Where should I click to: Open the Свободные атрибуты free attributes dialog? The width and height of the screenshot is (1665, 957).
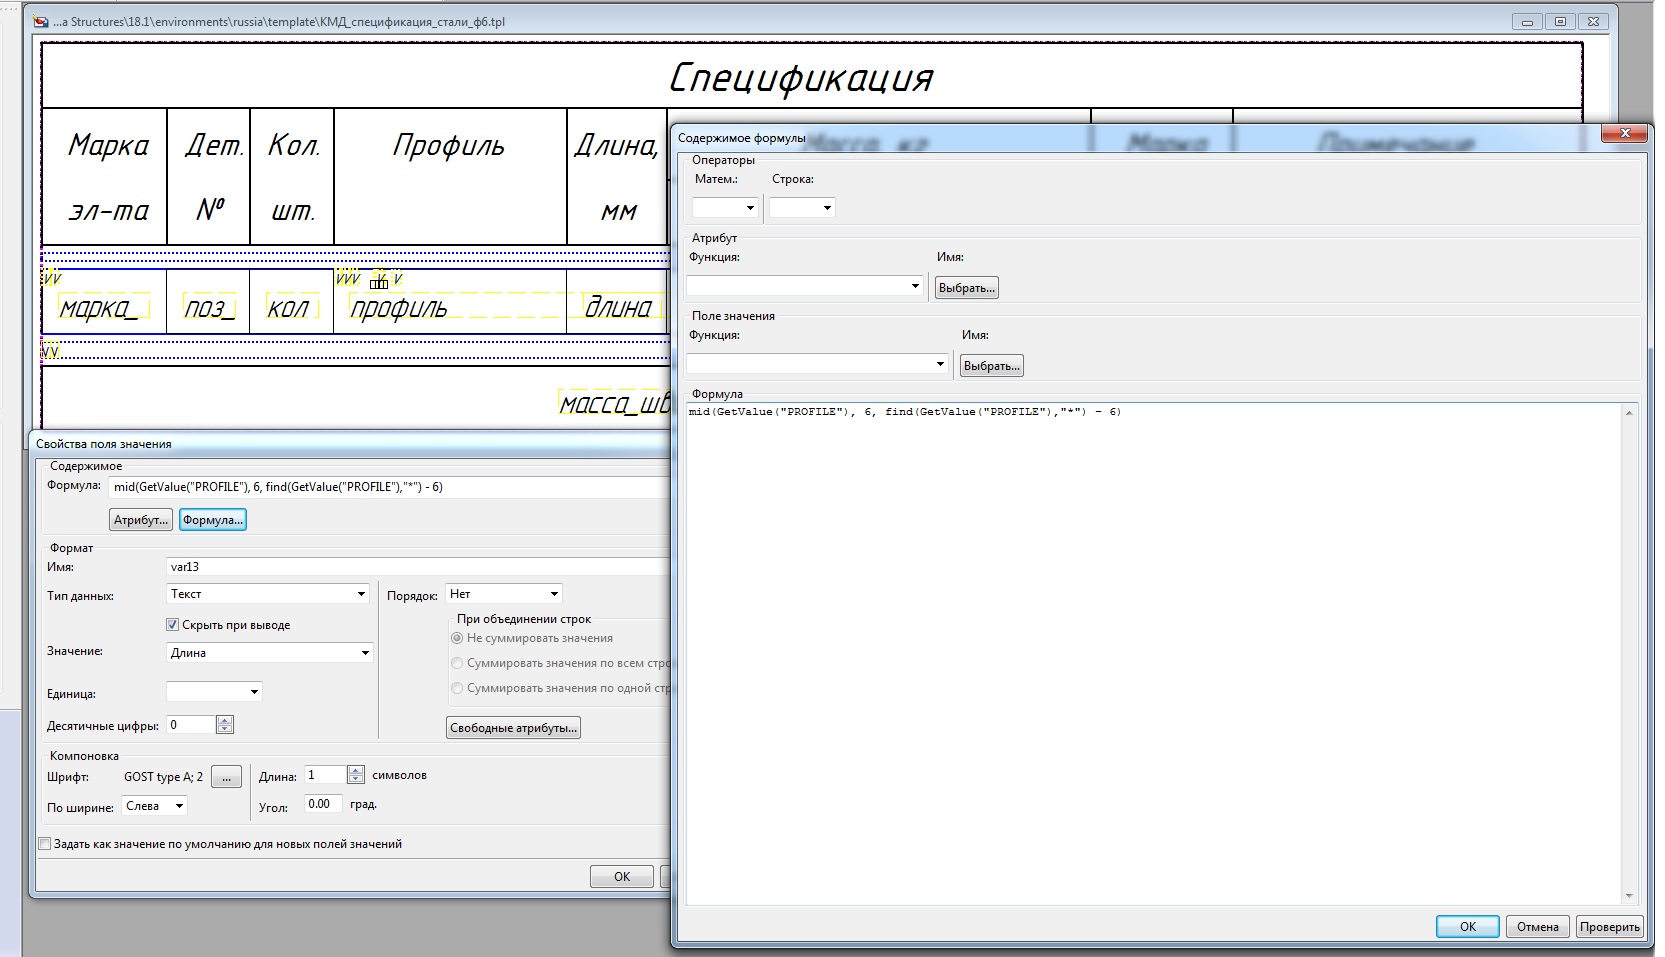tap(513, 728)
